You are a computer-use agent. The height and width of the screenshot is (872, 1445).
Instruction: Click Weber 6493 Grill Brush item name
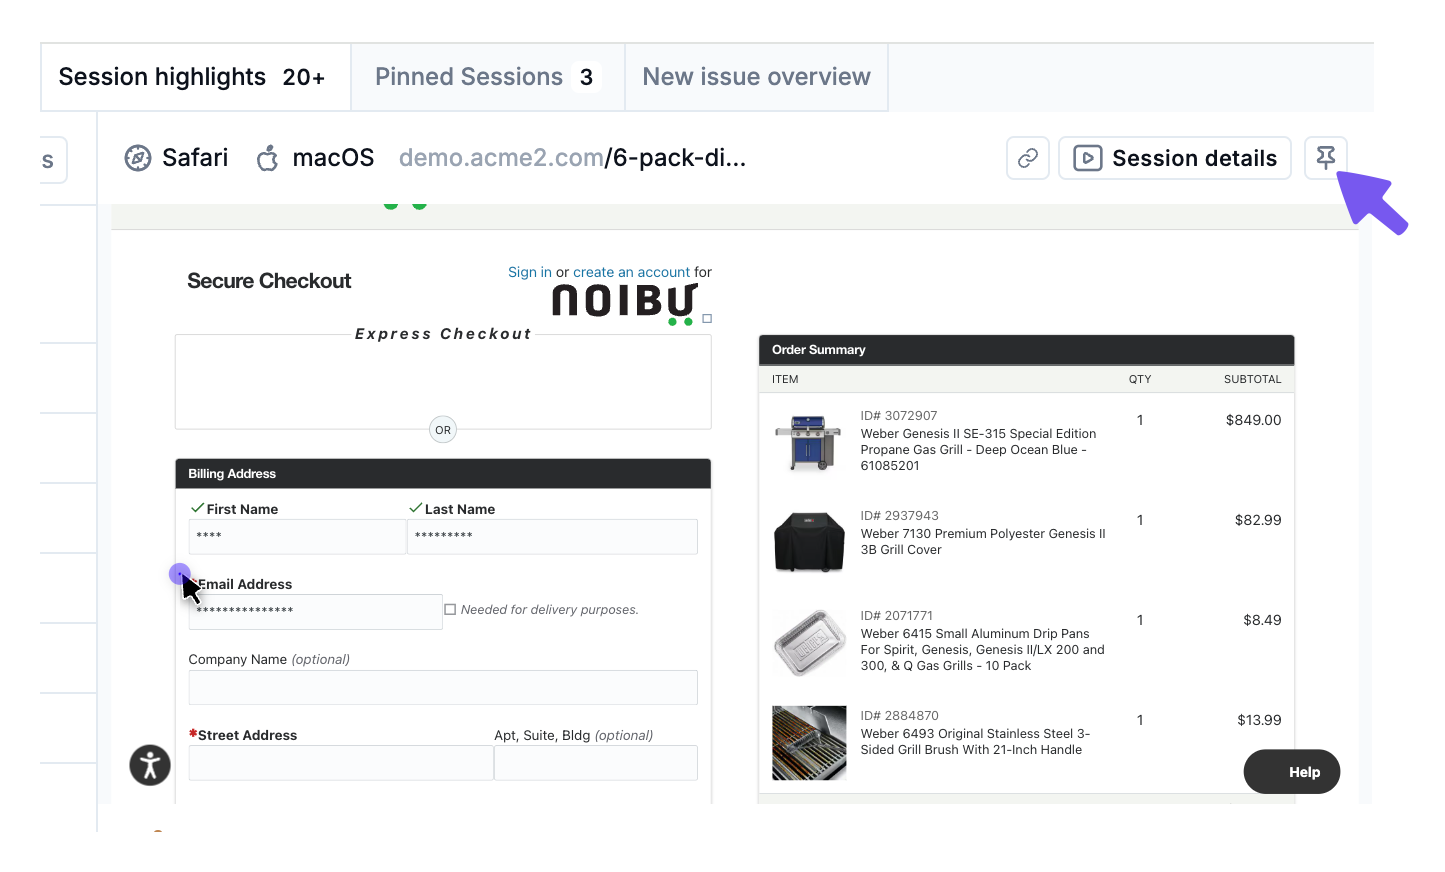[x=976, y=742]
